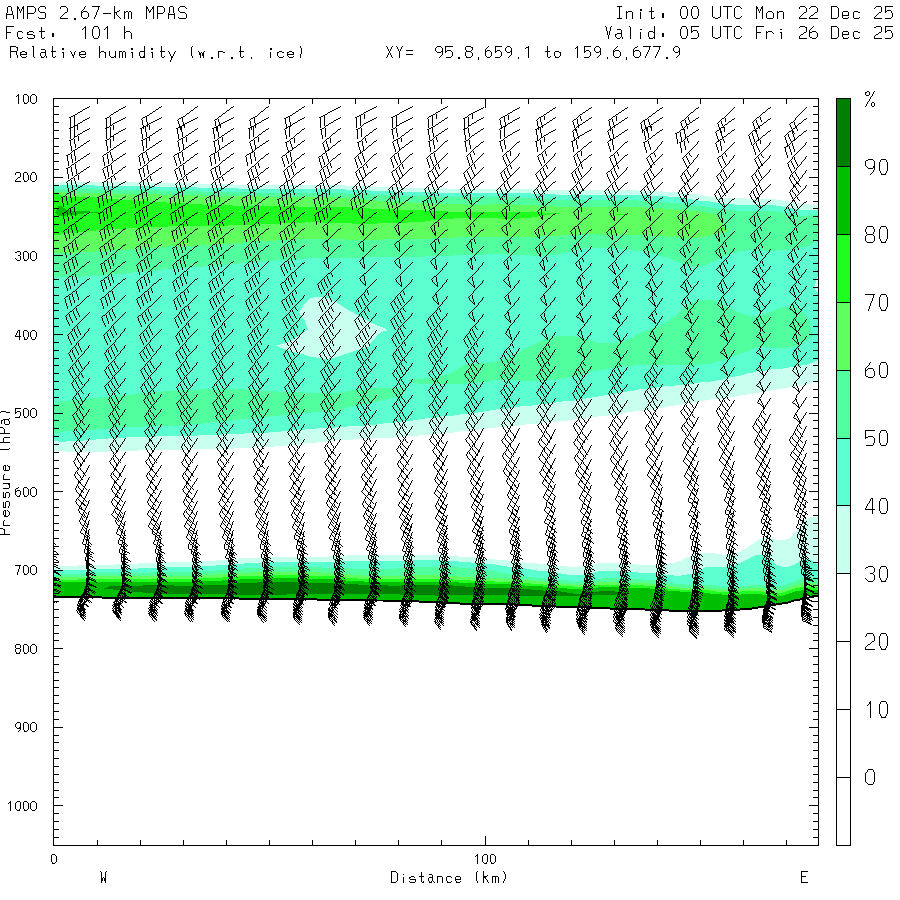Screen dimensions: 900x900
Task: Click the colorbar label '20'
Action: [876, 642]
